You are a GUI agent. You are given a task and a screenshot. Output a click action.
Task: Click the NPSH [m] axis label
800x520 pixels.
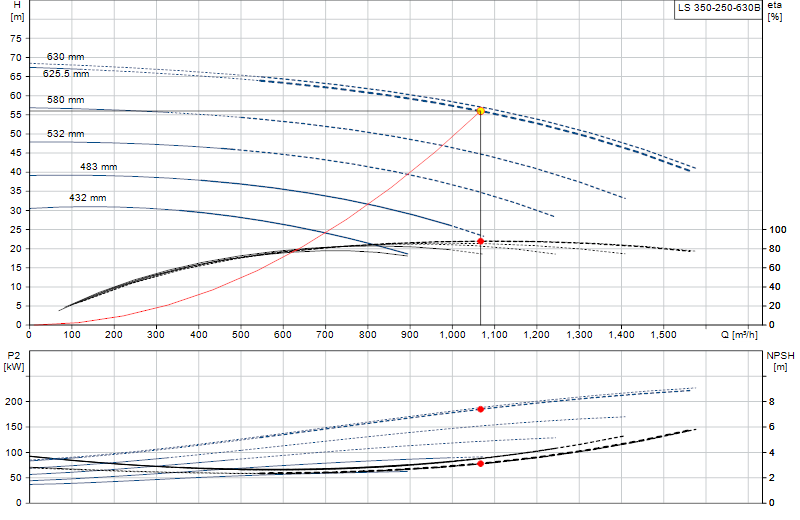[780, 361]
